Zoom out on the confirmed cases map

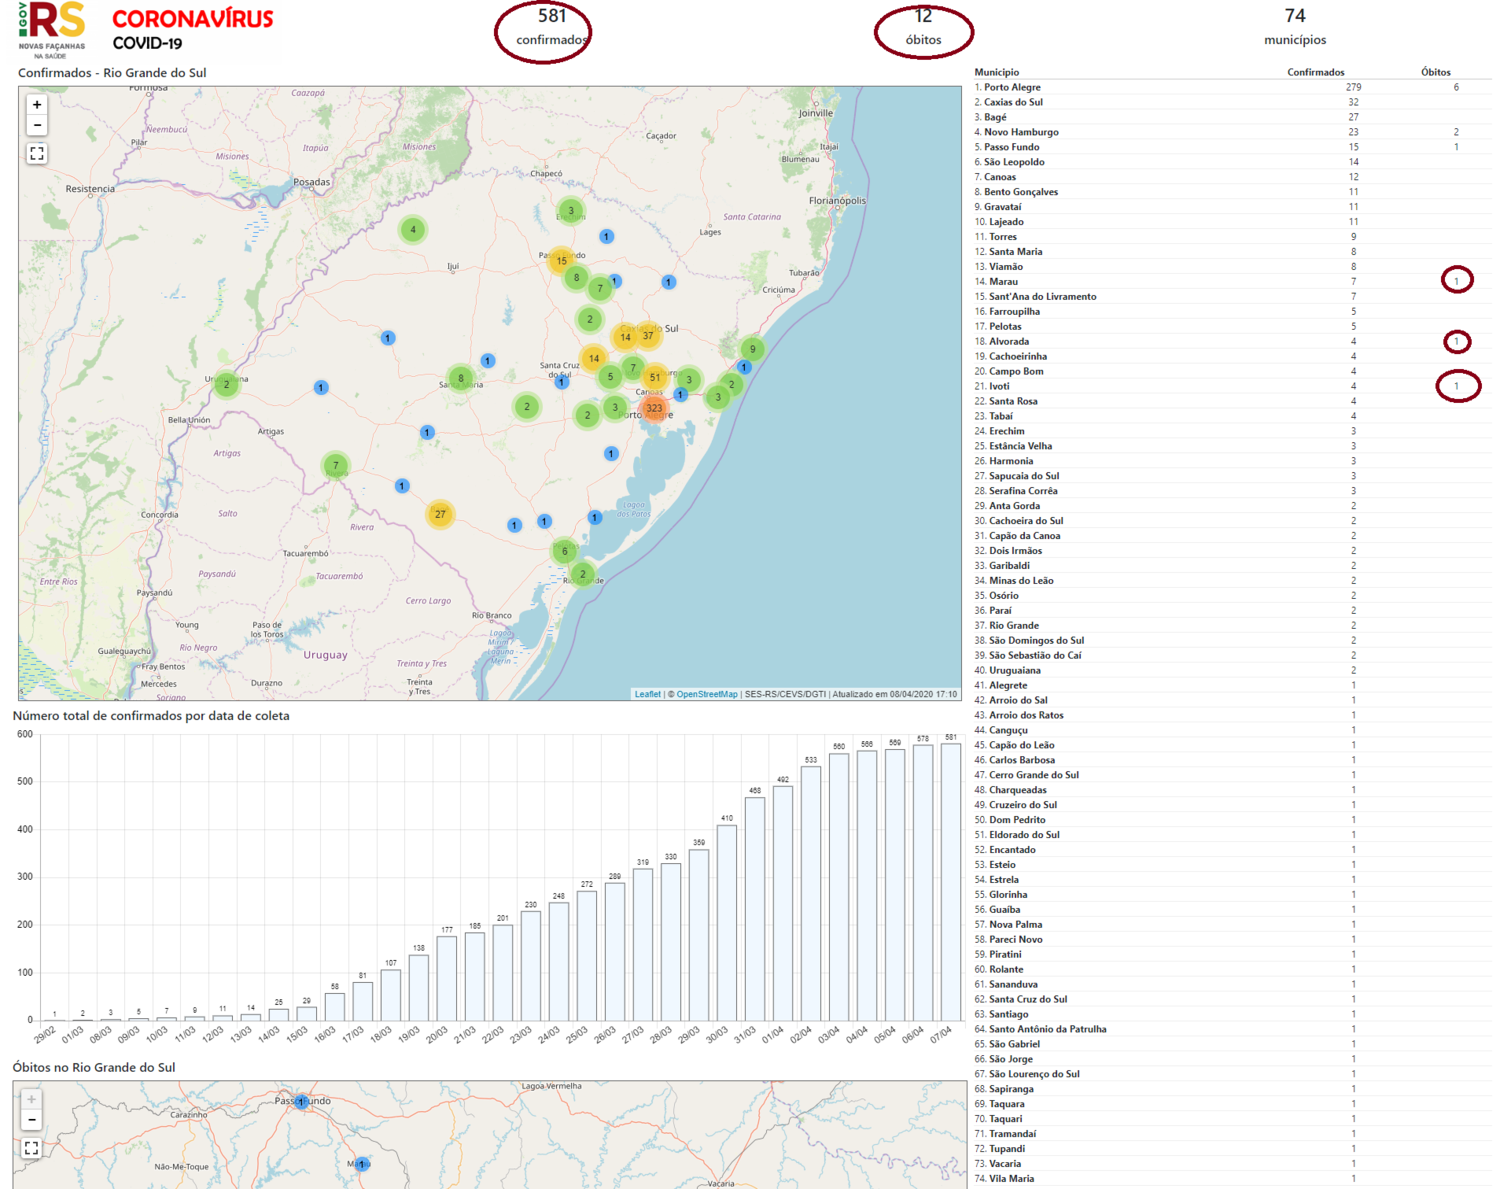tap(37, 126)
